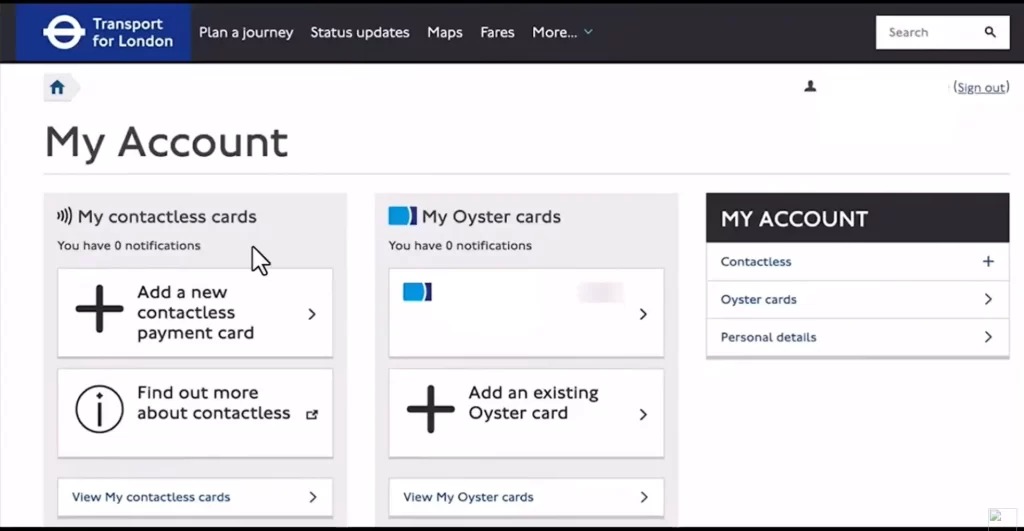Go to the home breadcrumb icon
1024x531 pixels.
(57, 87)
